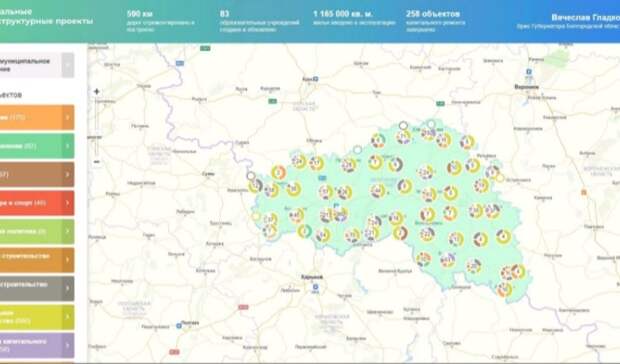Click the empty white marker at region's north edge
This screenshot has width=620, height=364.
pos(403,126)
